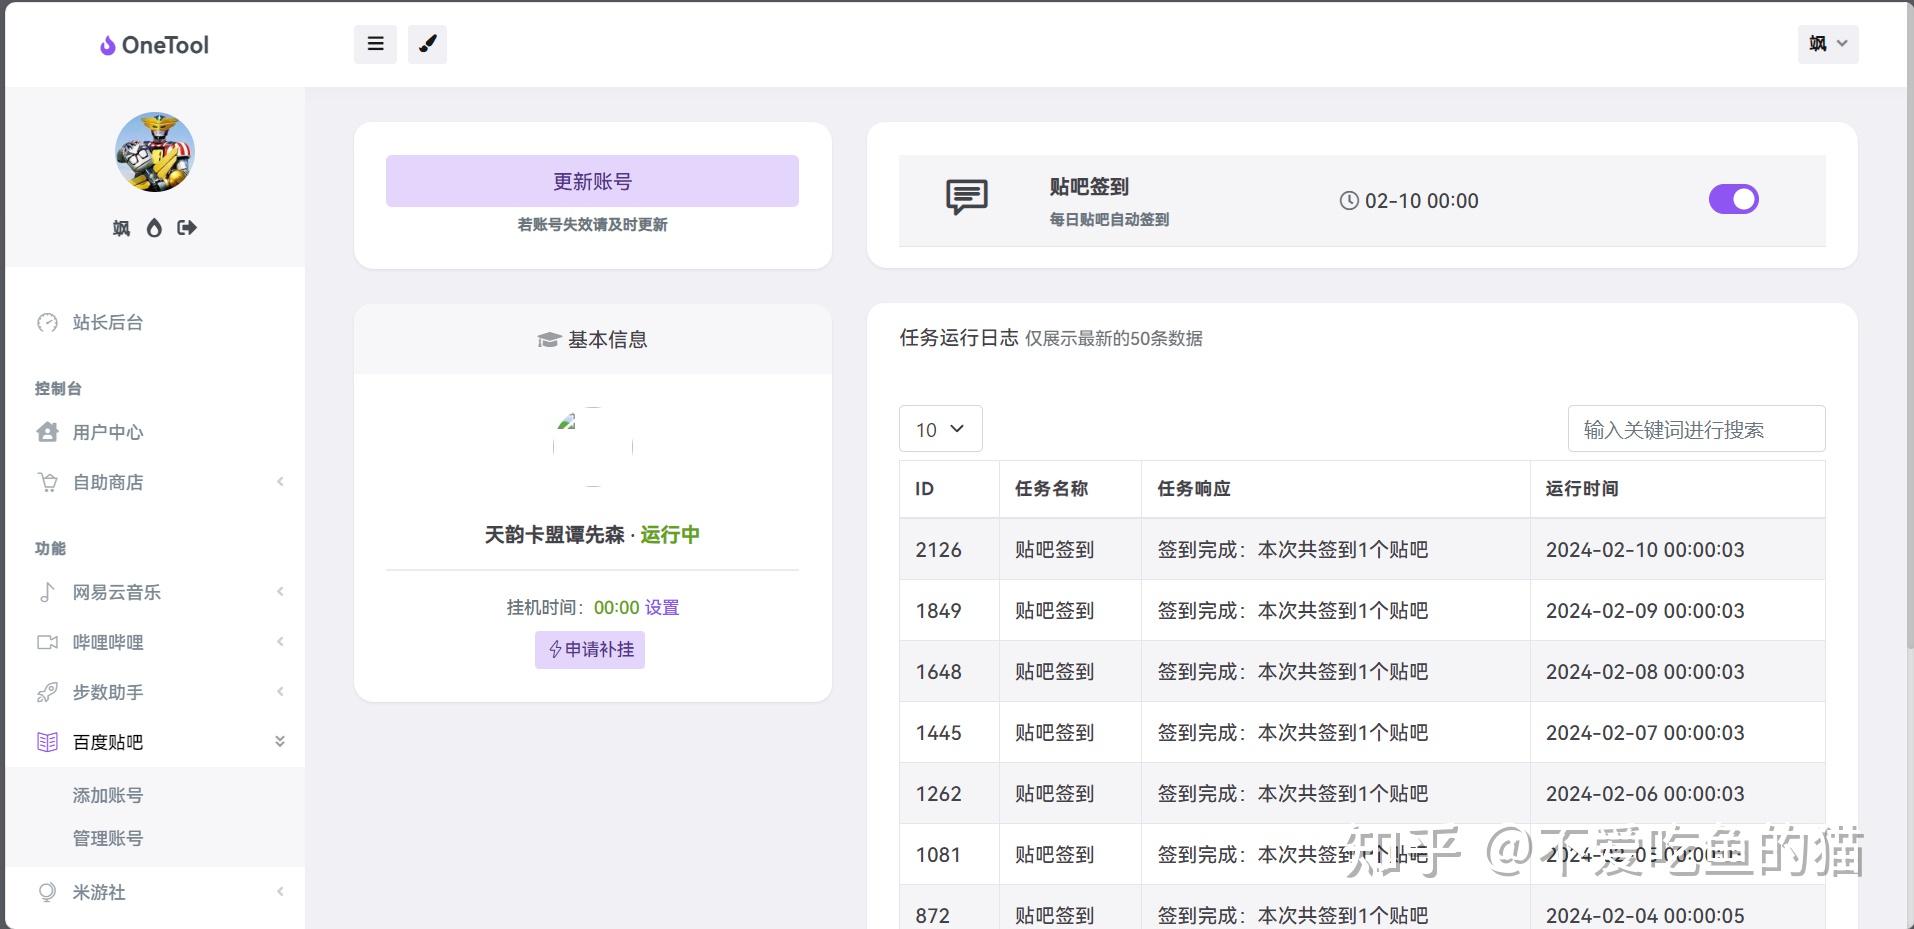
Task: Click the keyword search input field
Action: point(1695,428)
